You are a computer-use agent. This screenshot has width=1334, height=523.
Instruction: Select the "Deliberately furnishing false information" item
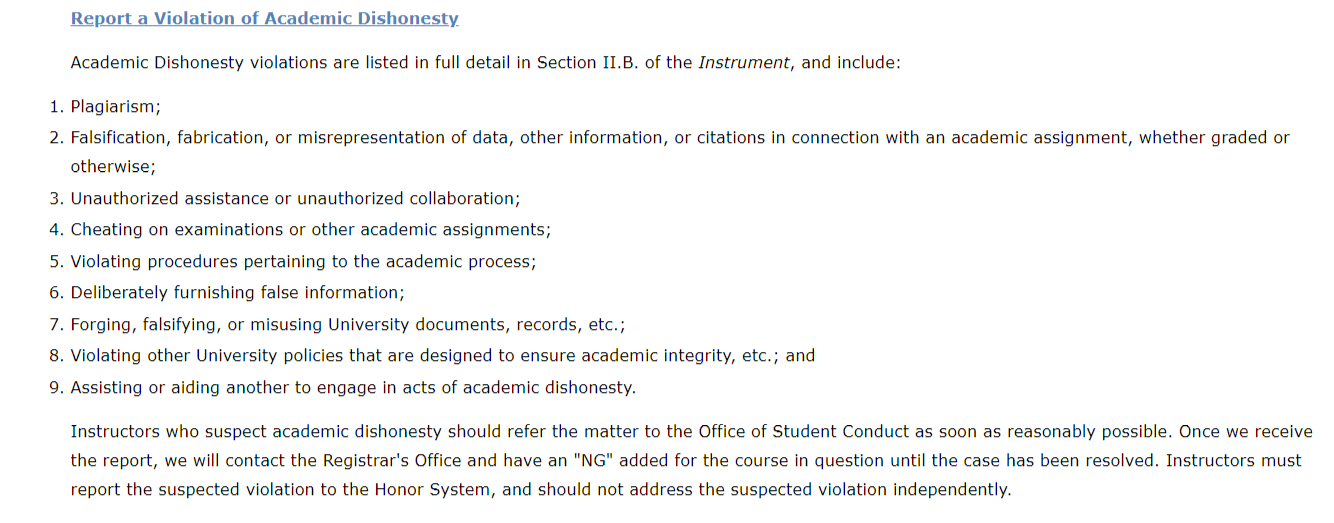click(237, 293)
